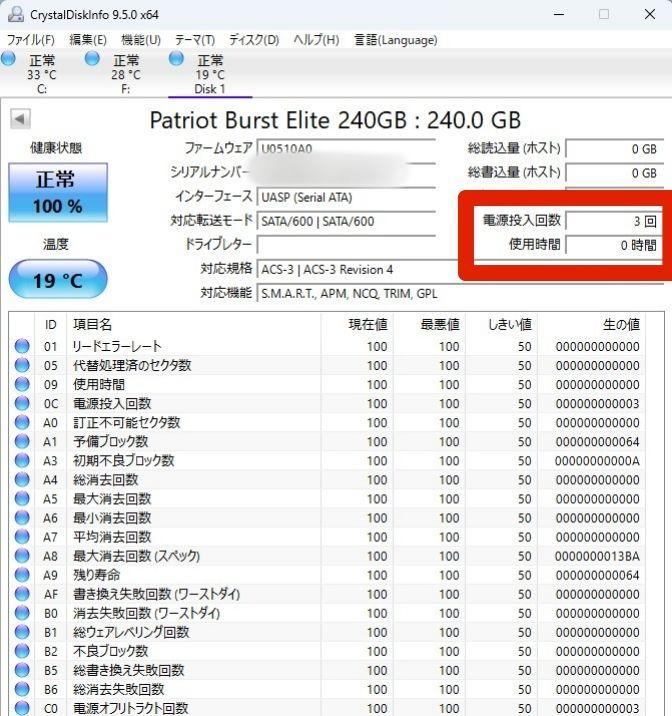
Task: Select the 予備ブロック数 item name
Action: pyautogui.click(x=110, y=442)
